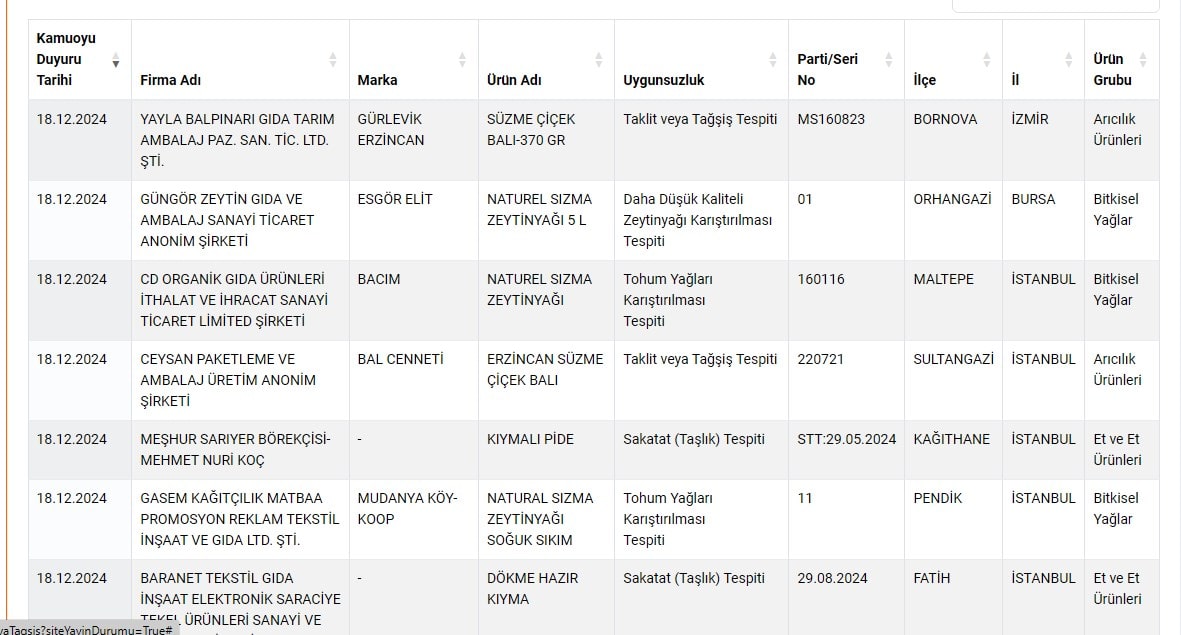This screenshot has height=635, width=1181.
Task: Click GÜNGÖR ZEYTİN GIDA company name
Action: click(x=227, y=220)
